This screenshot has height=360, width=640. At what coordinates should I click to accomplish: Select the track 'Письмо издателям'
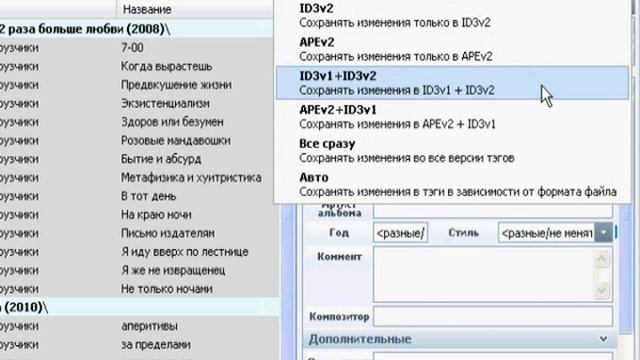click(168, 233)
